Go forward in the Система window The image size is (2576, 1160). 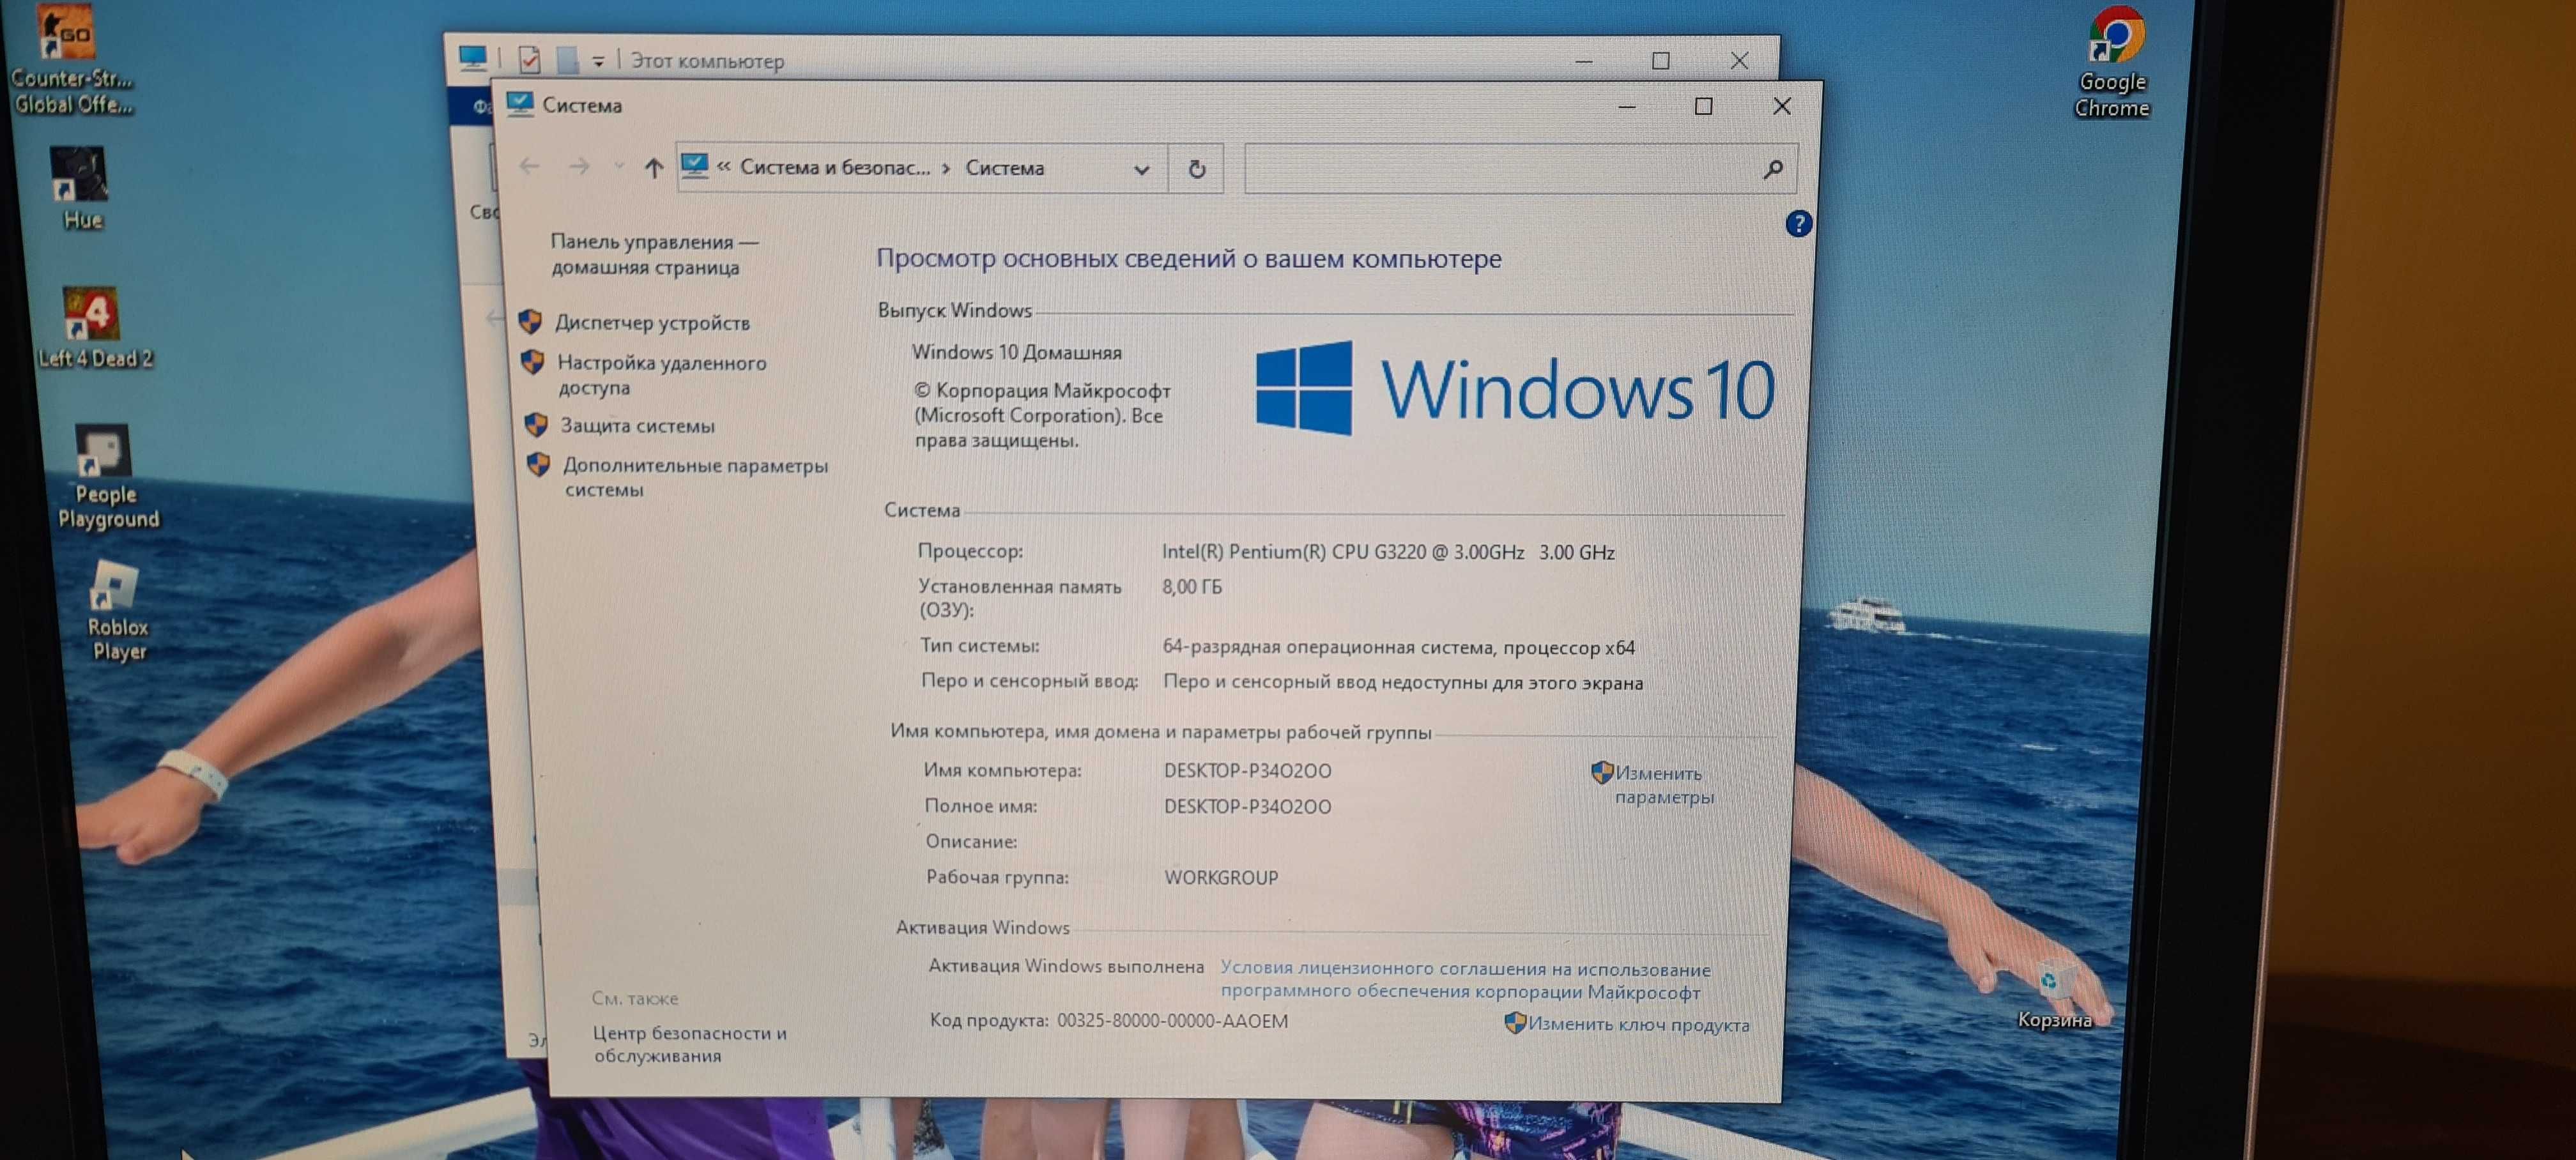[579, 167]
